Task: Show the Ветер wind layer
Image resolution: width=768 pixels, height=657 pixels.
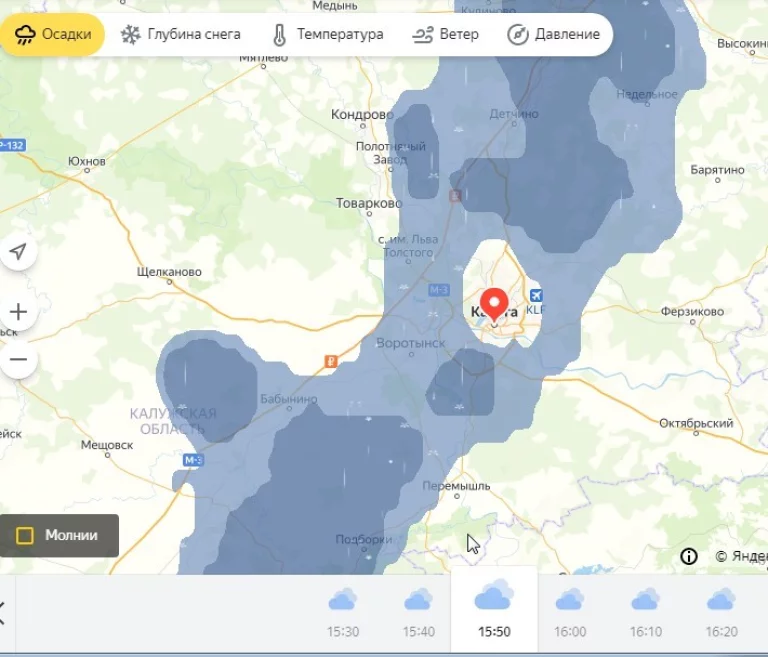Action: click(x=446, y=35)
